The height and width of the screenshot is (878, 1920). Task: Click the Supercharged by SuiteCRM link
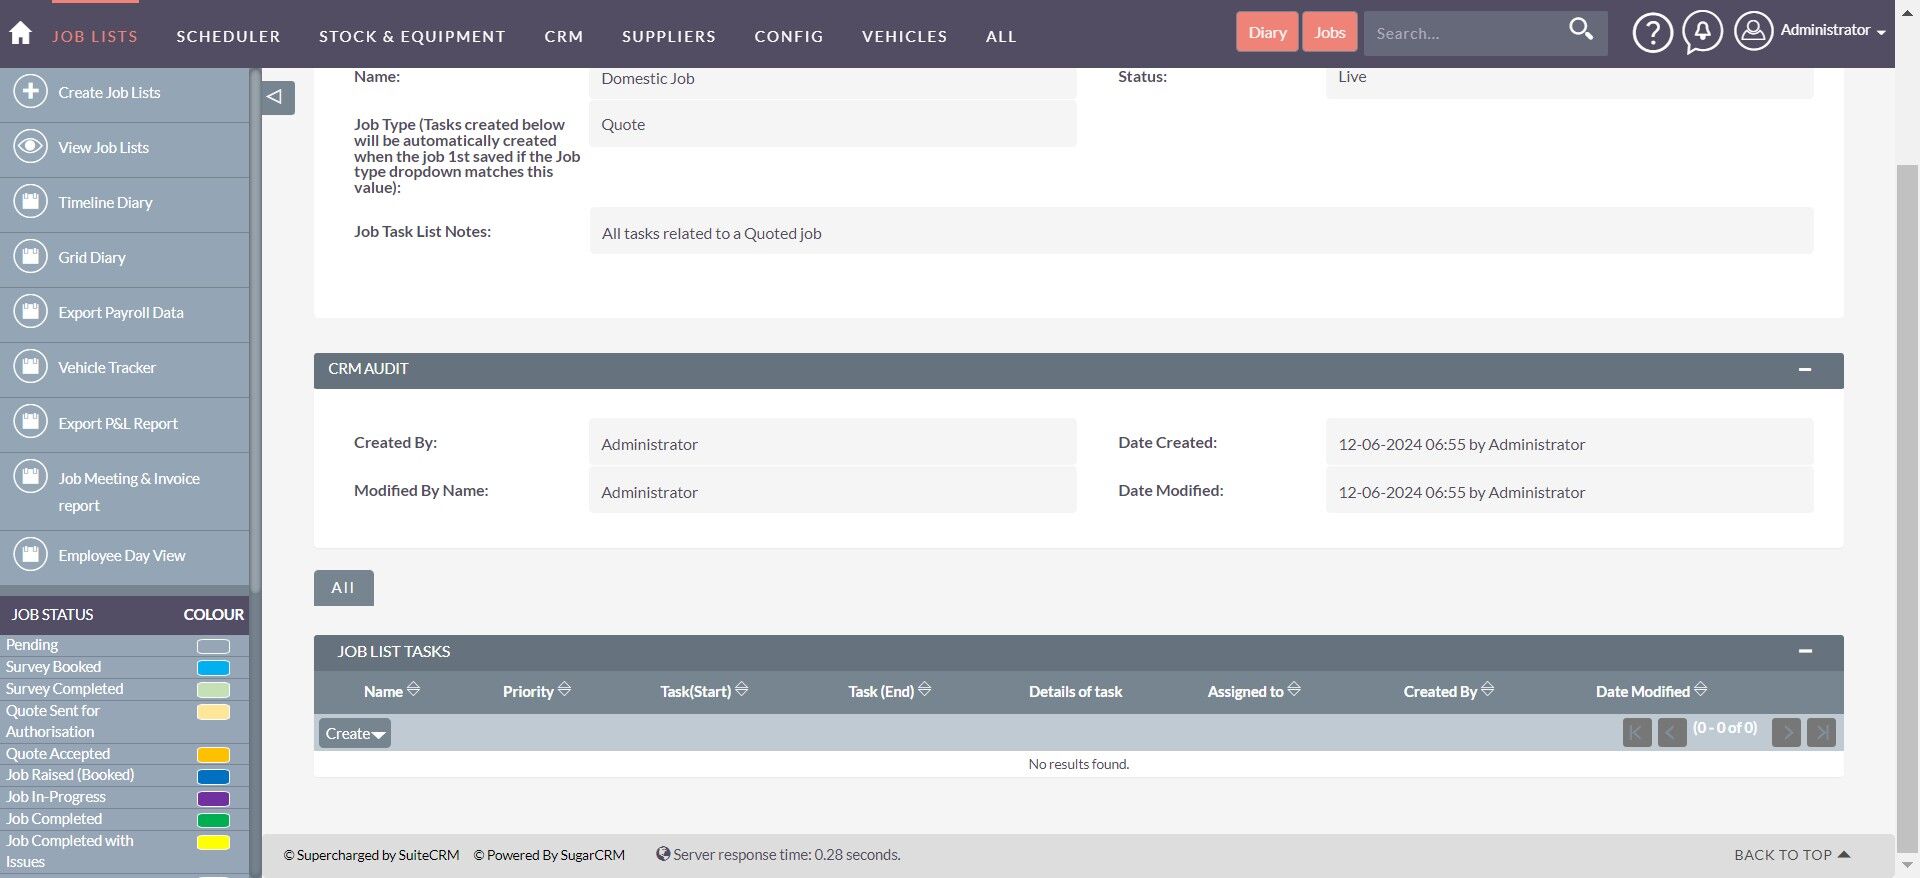pos(371,855)
